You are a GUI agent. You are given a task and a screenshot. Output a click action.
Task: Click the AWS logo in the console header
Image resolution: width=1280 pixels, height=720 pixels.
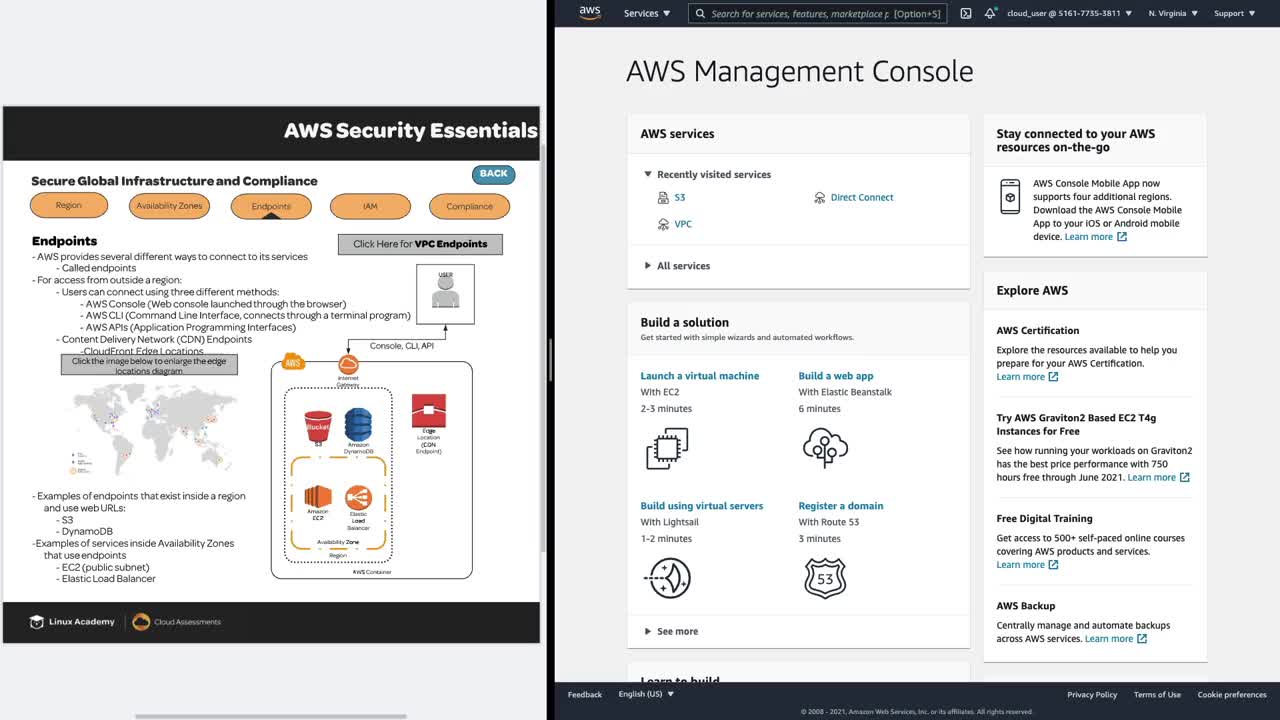590,13
